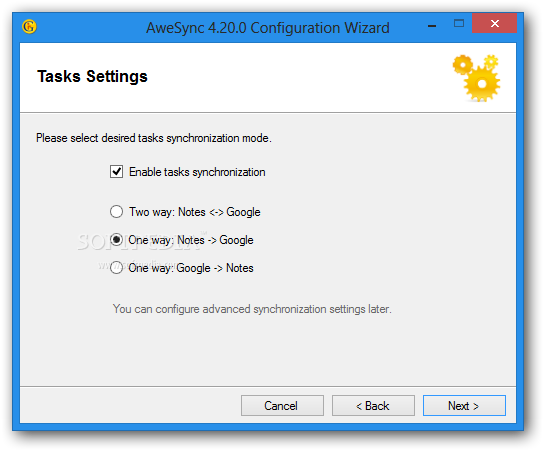Click the advanced synchronization settings later note
The image size is (544, 451).
click(252, 309)
